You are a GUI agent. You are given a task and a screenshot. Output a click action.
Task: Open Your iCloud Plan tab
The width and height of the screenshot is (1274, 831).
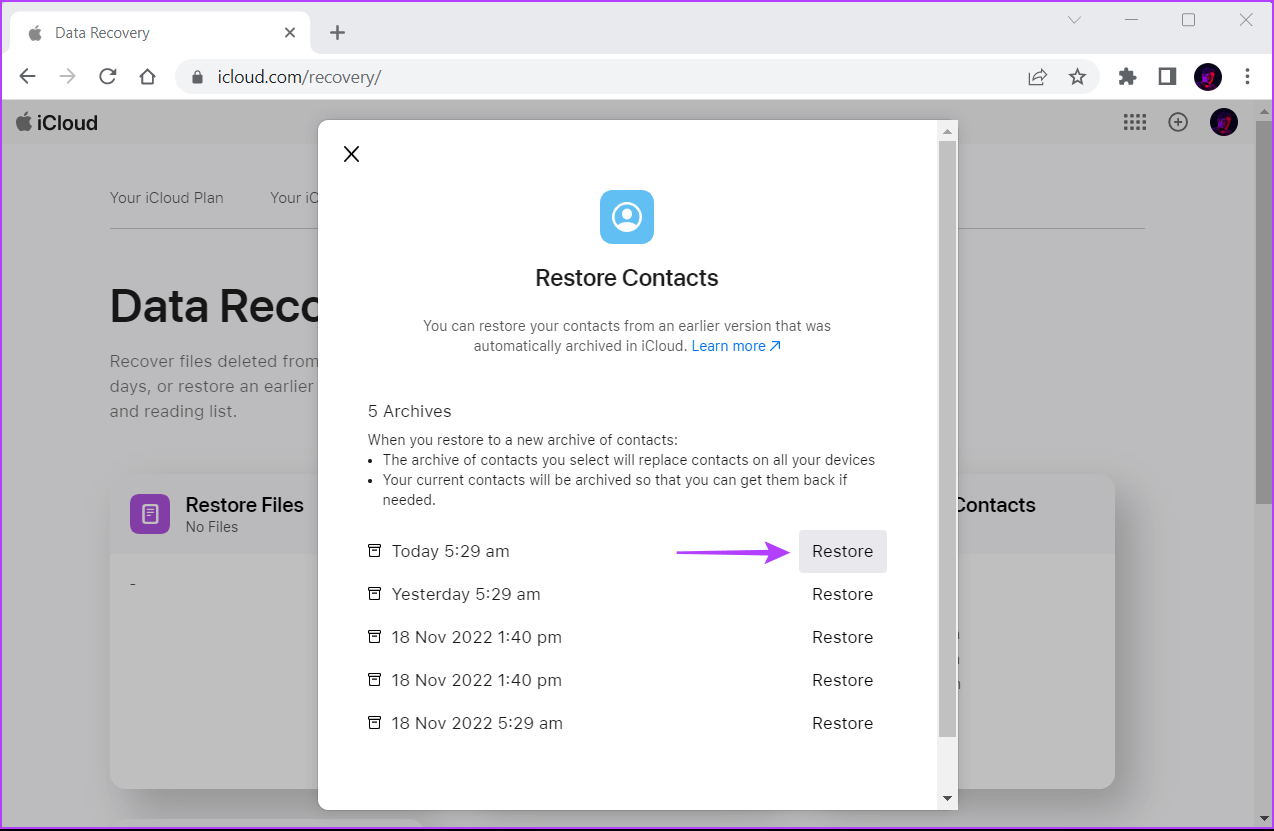coord(167,198)
